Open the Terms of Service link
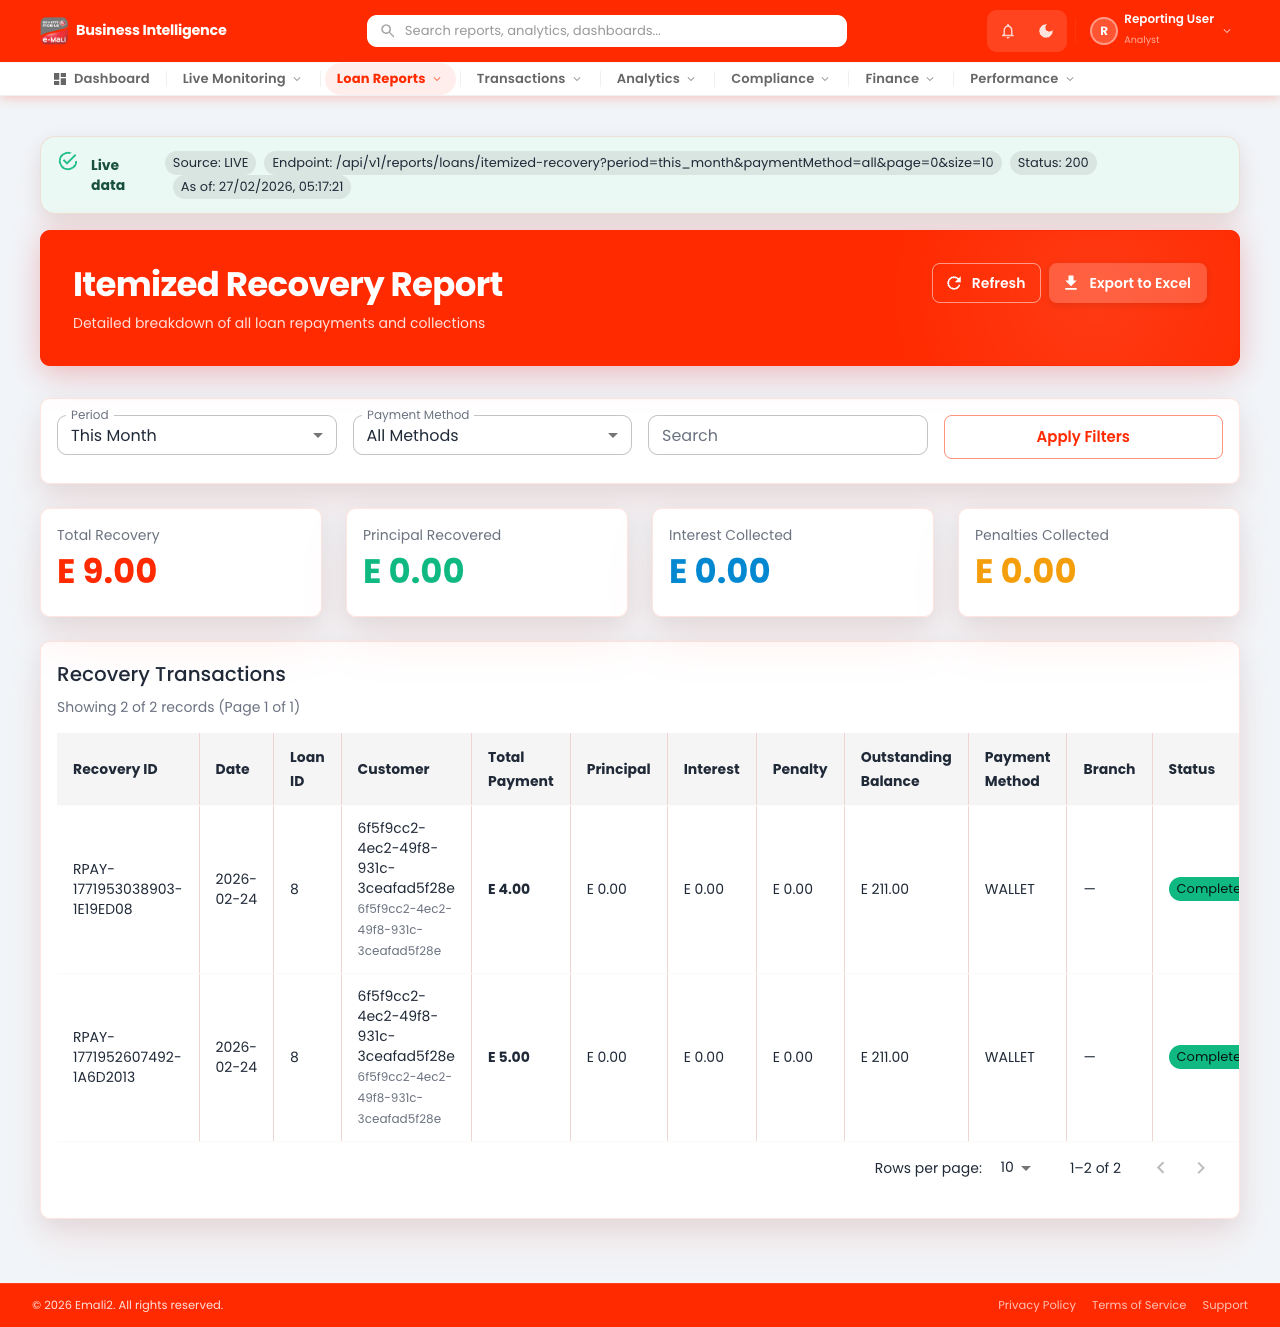 (x=1139, y=1305)
